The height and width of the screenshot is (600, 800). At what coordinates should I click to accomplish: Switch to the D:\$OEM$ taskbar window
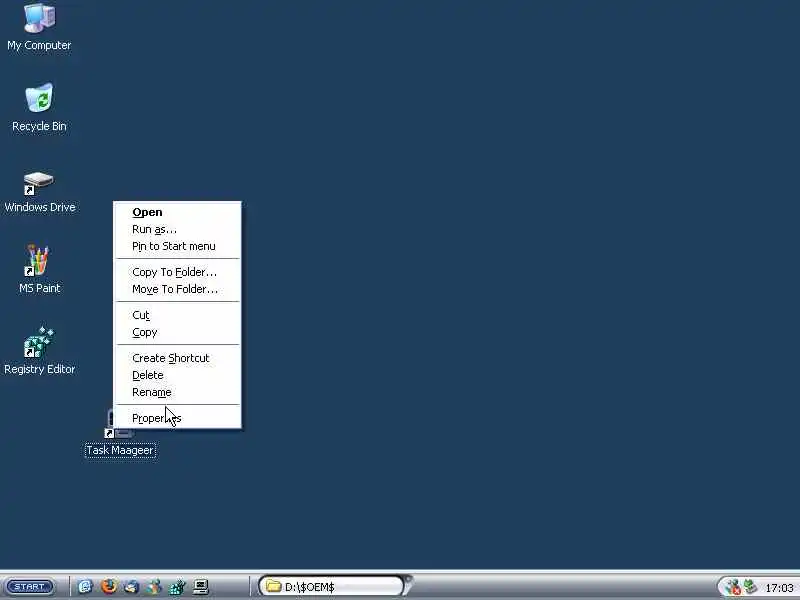tap(334, 586)
